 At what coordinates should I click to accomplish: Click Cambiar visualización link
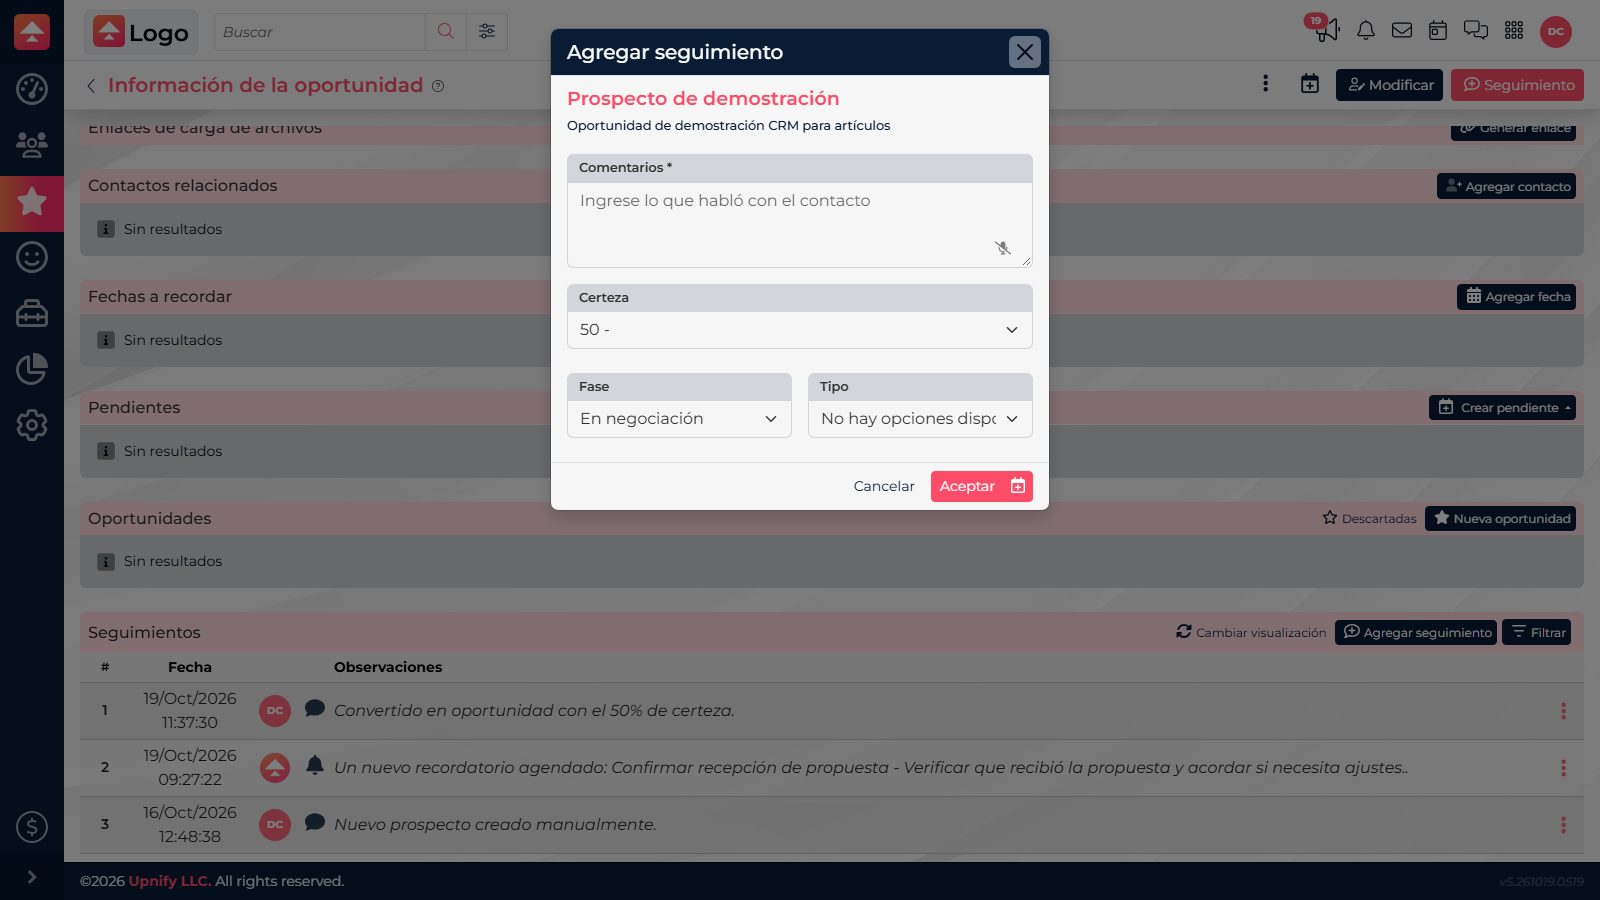(1251, 632)
